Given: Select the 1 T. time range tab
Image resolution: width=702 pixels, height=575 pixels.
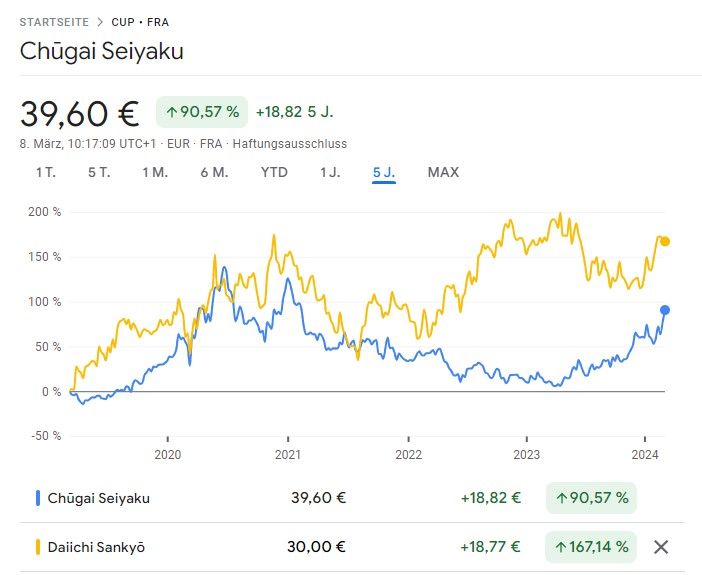Looking at the screenshot, I should [x=45, y=172].
